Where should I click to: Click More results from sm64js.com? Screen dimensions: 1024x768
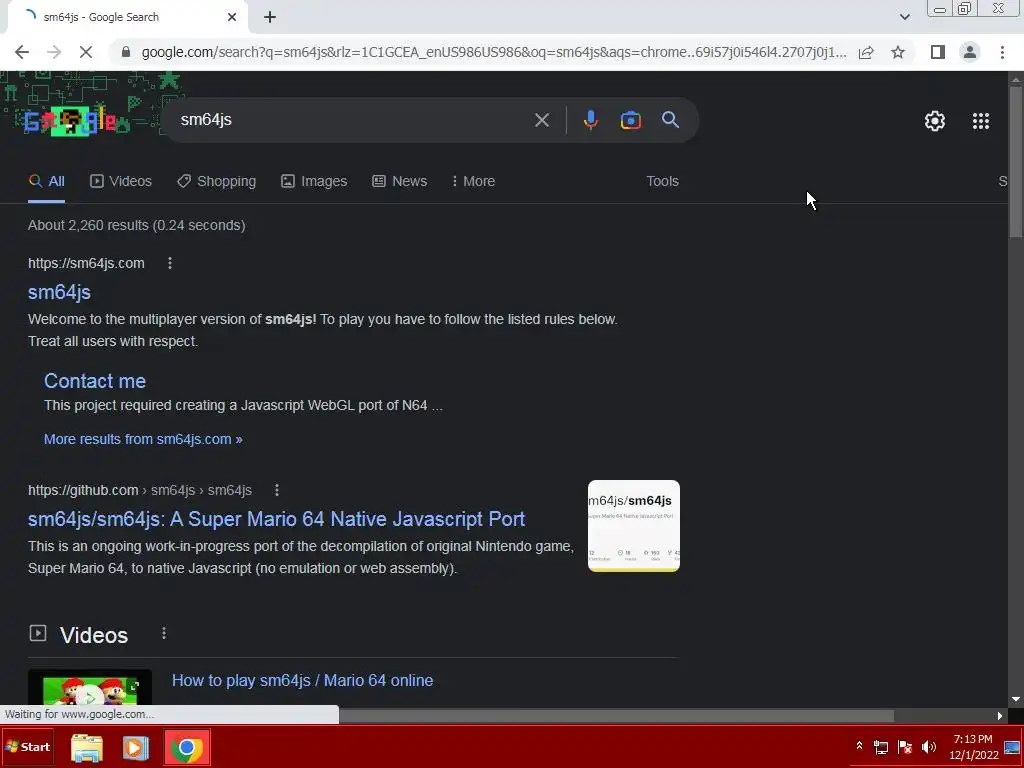click(143, 440)
